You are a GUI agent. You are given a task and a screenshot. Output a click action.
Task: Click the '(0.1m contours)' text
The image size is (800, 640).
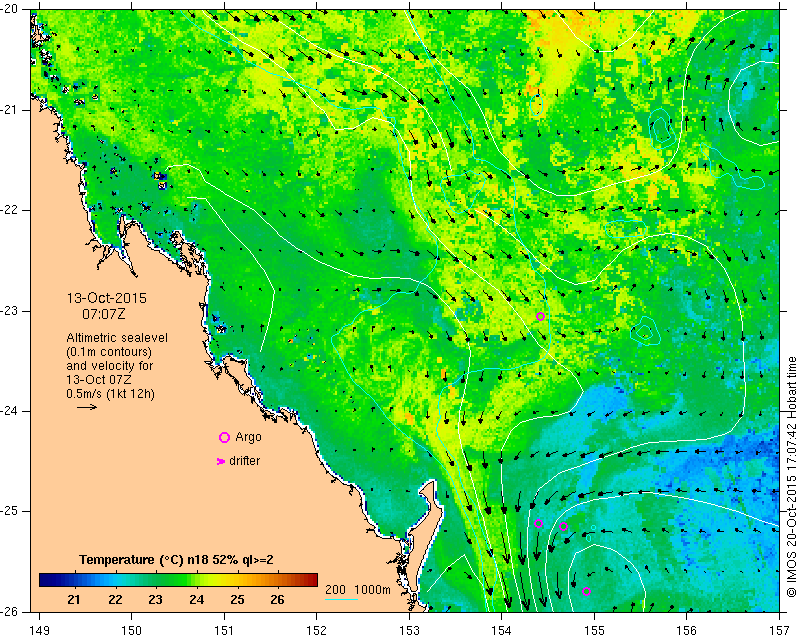point(109,352)
